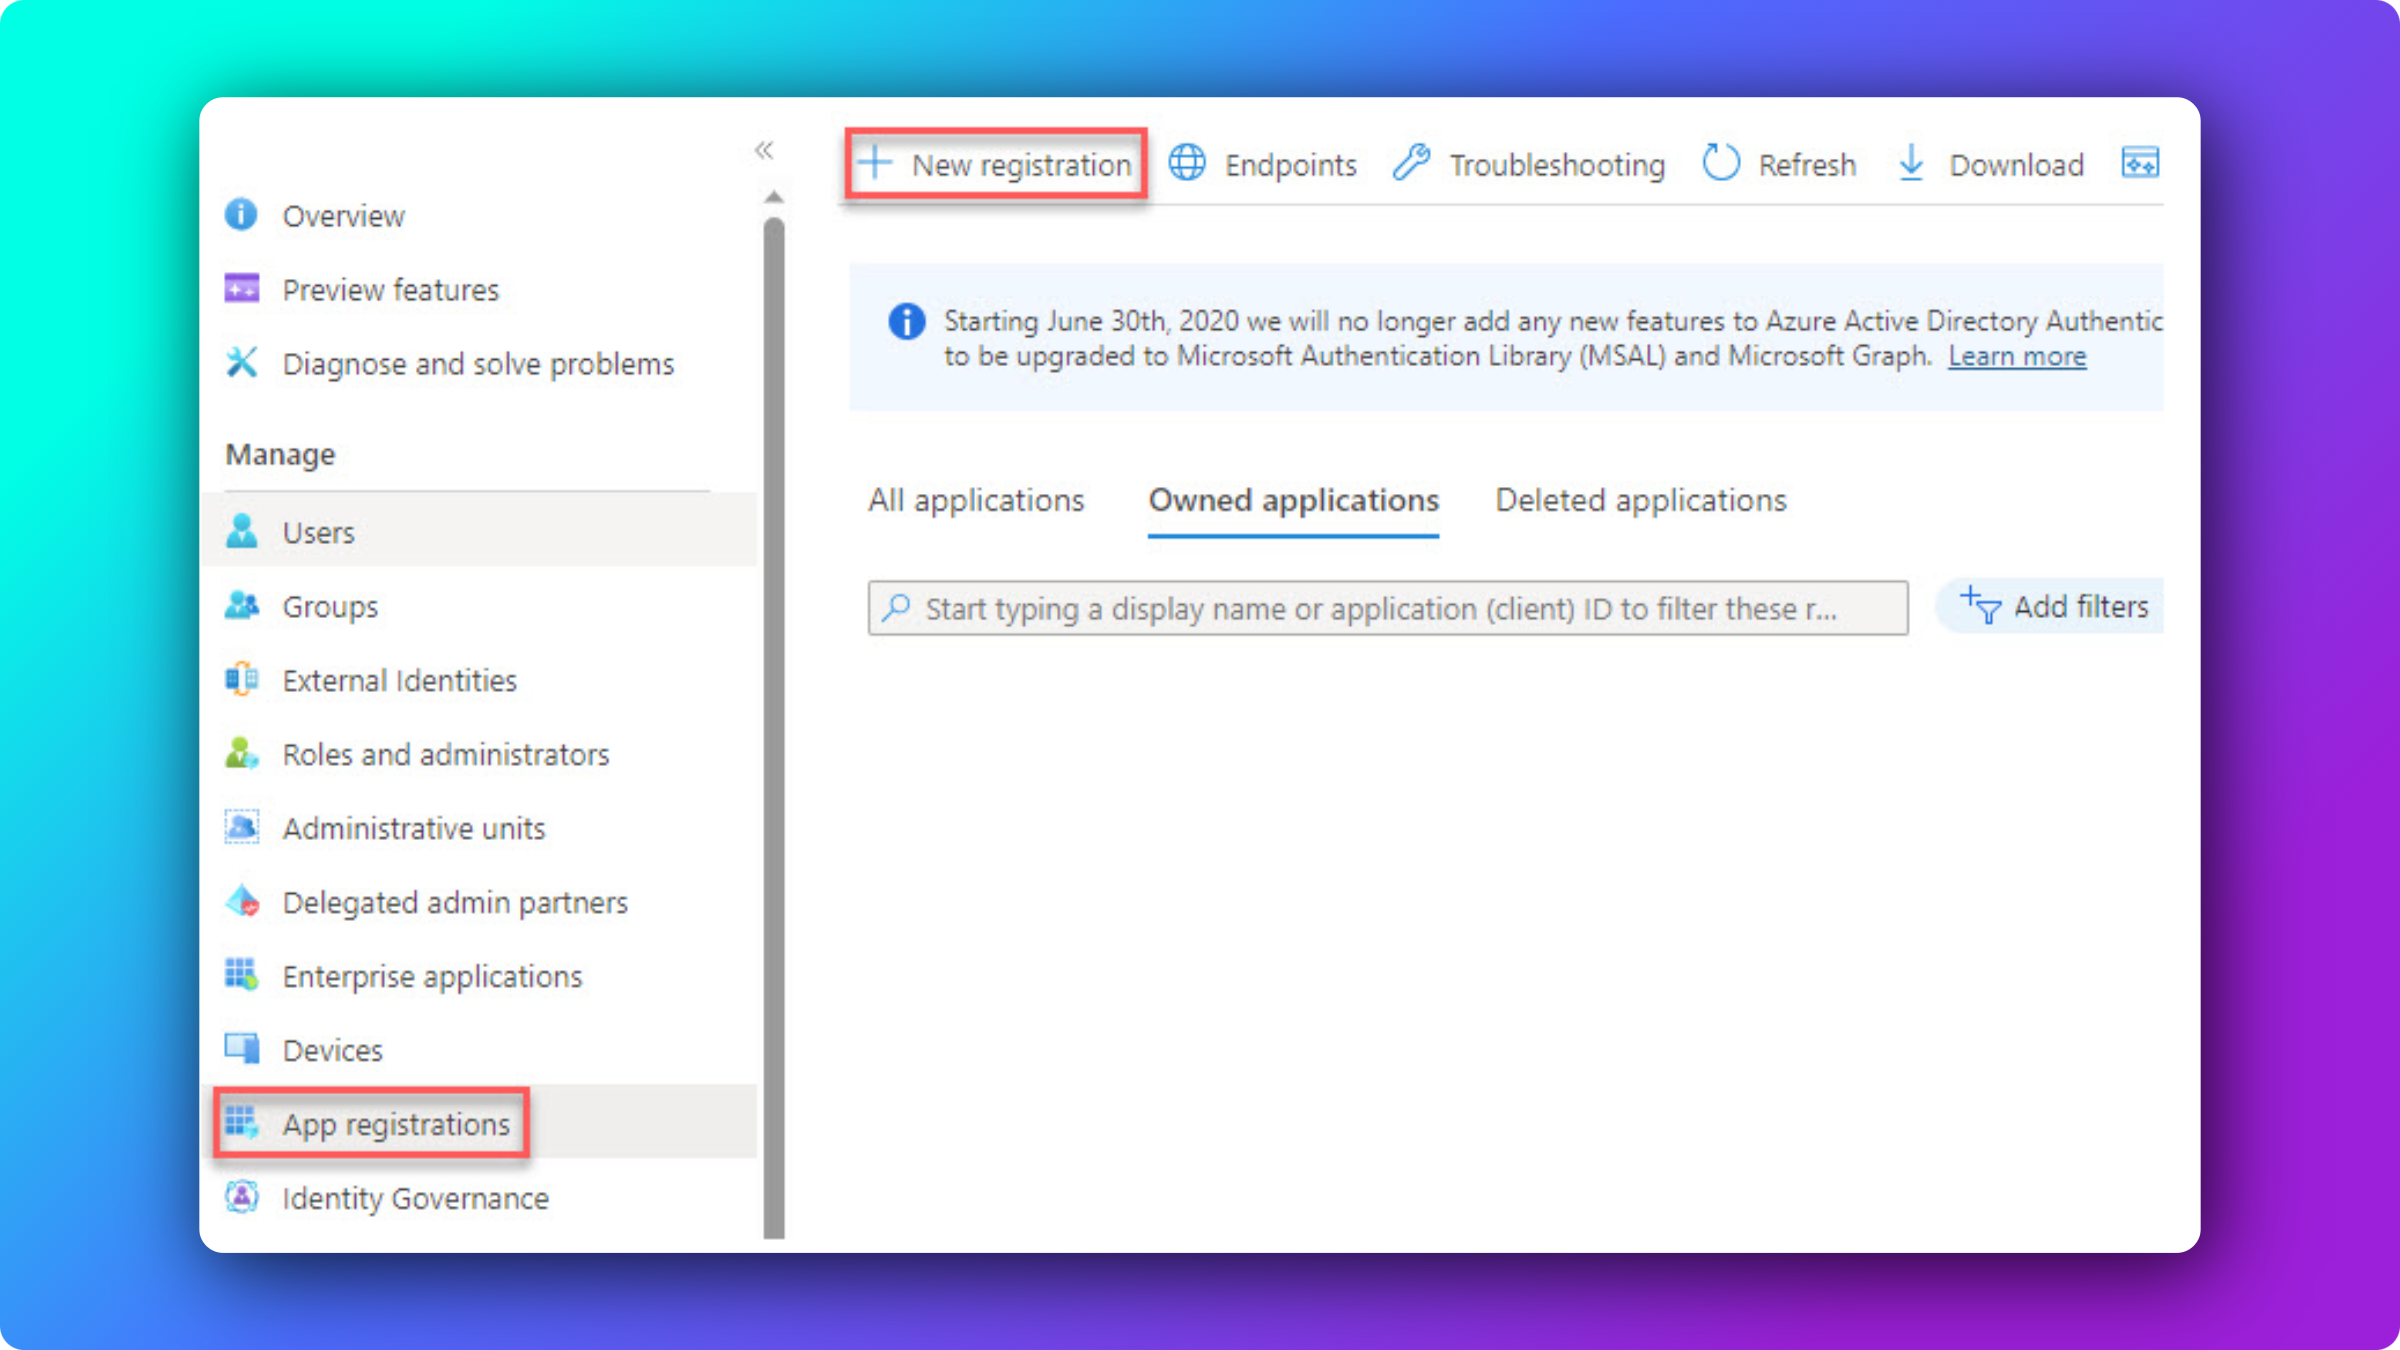
Task: Select the Owned applications tab
Action: coord(1293,500)
